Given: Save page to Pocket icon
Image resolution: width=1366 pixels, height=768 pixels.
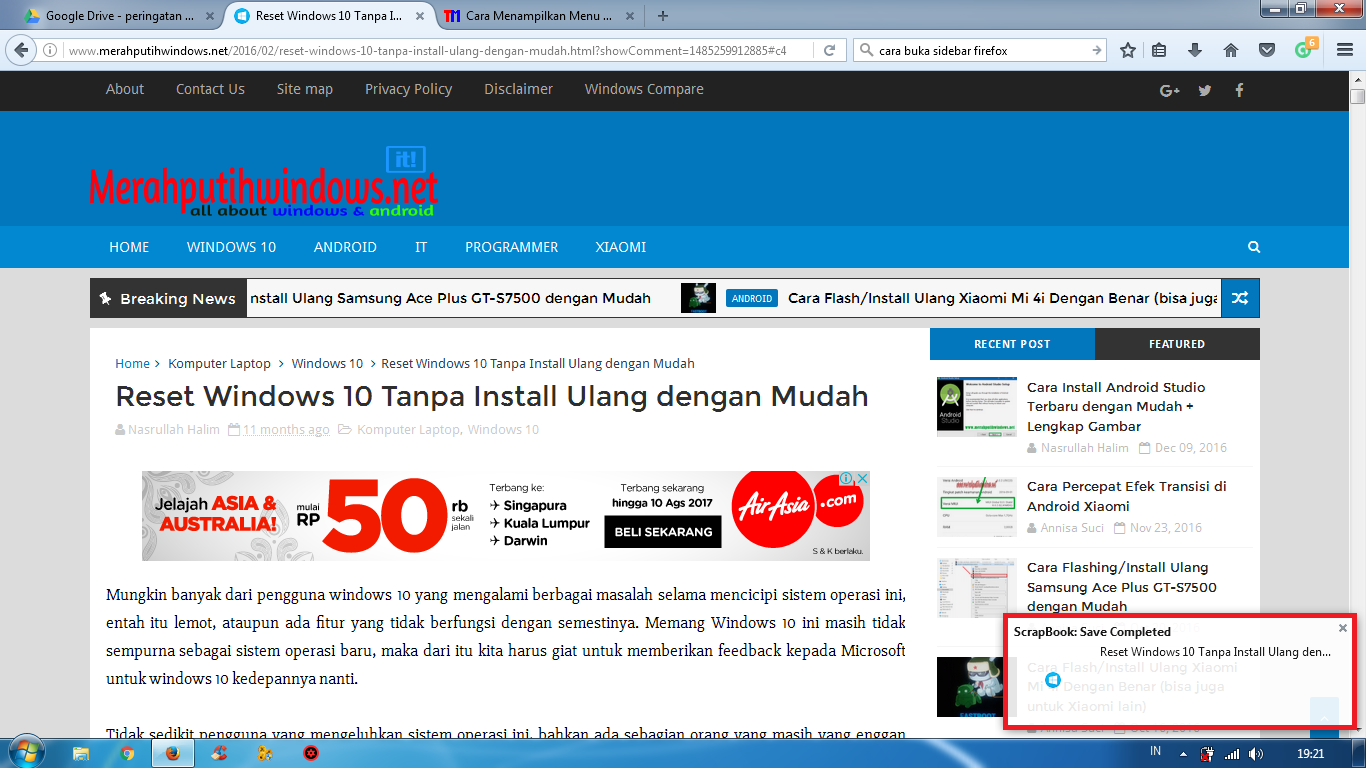Looking at the screenshot, I should 1266,50.
